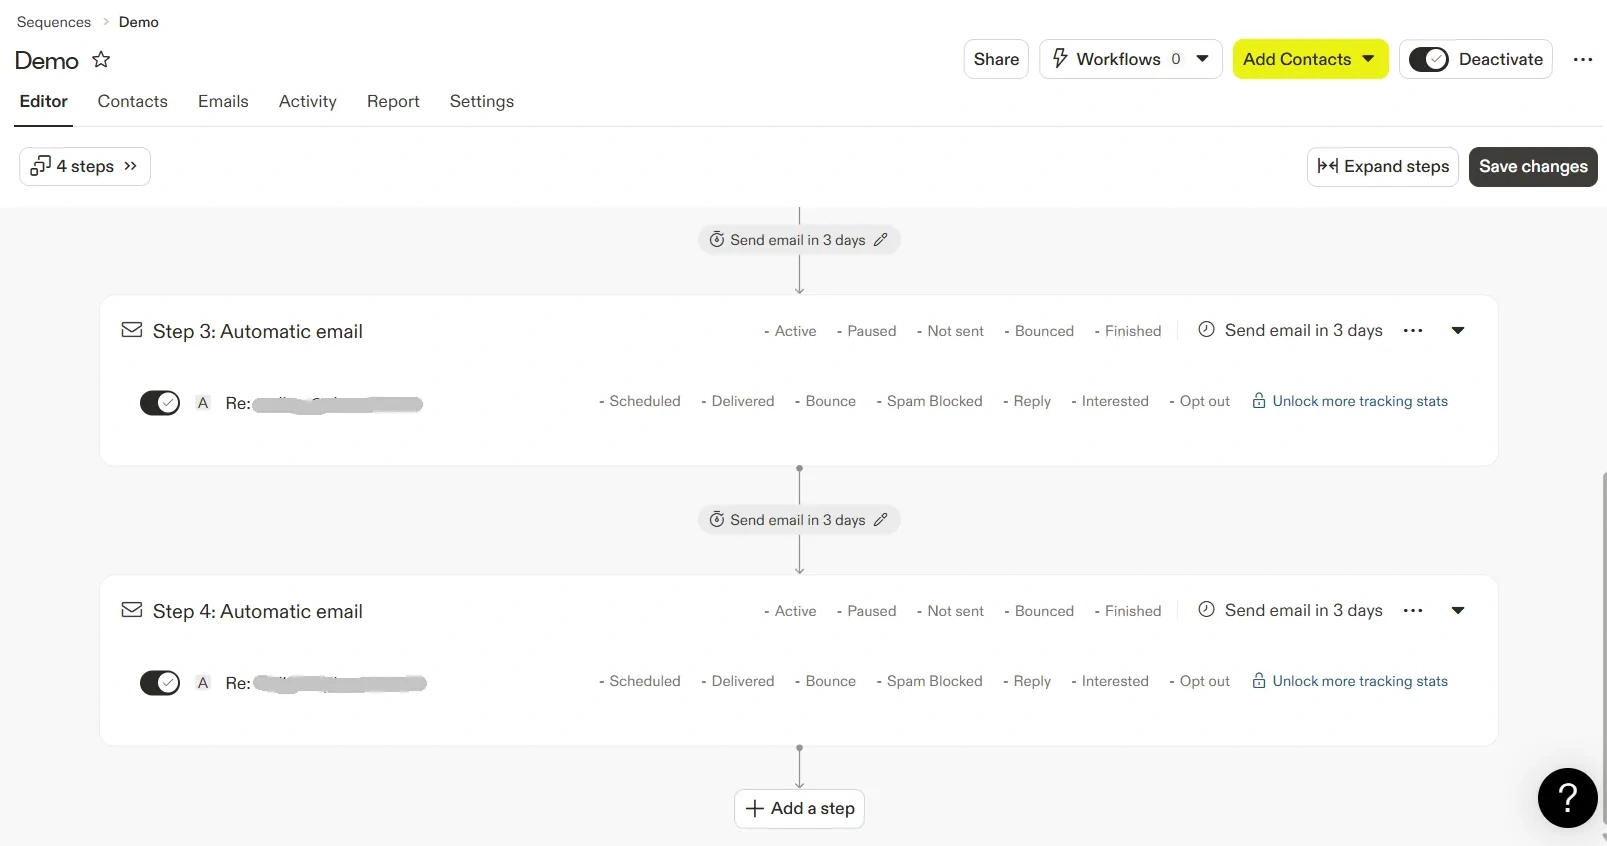This screenshot has width=1607, height=846.
Task: Edit the delay above Step 4 with pencil icon
Action: click(x=880, y=520)
